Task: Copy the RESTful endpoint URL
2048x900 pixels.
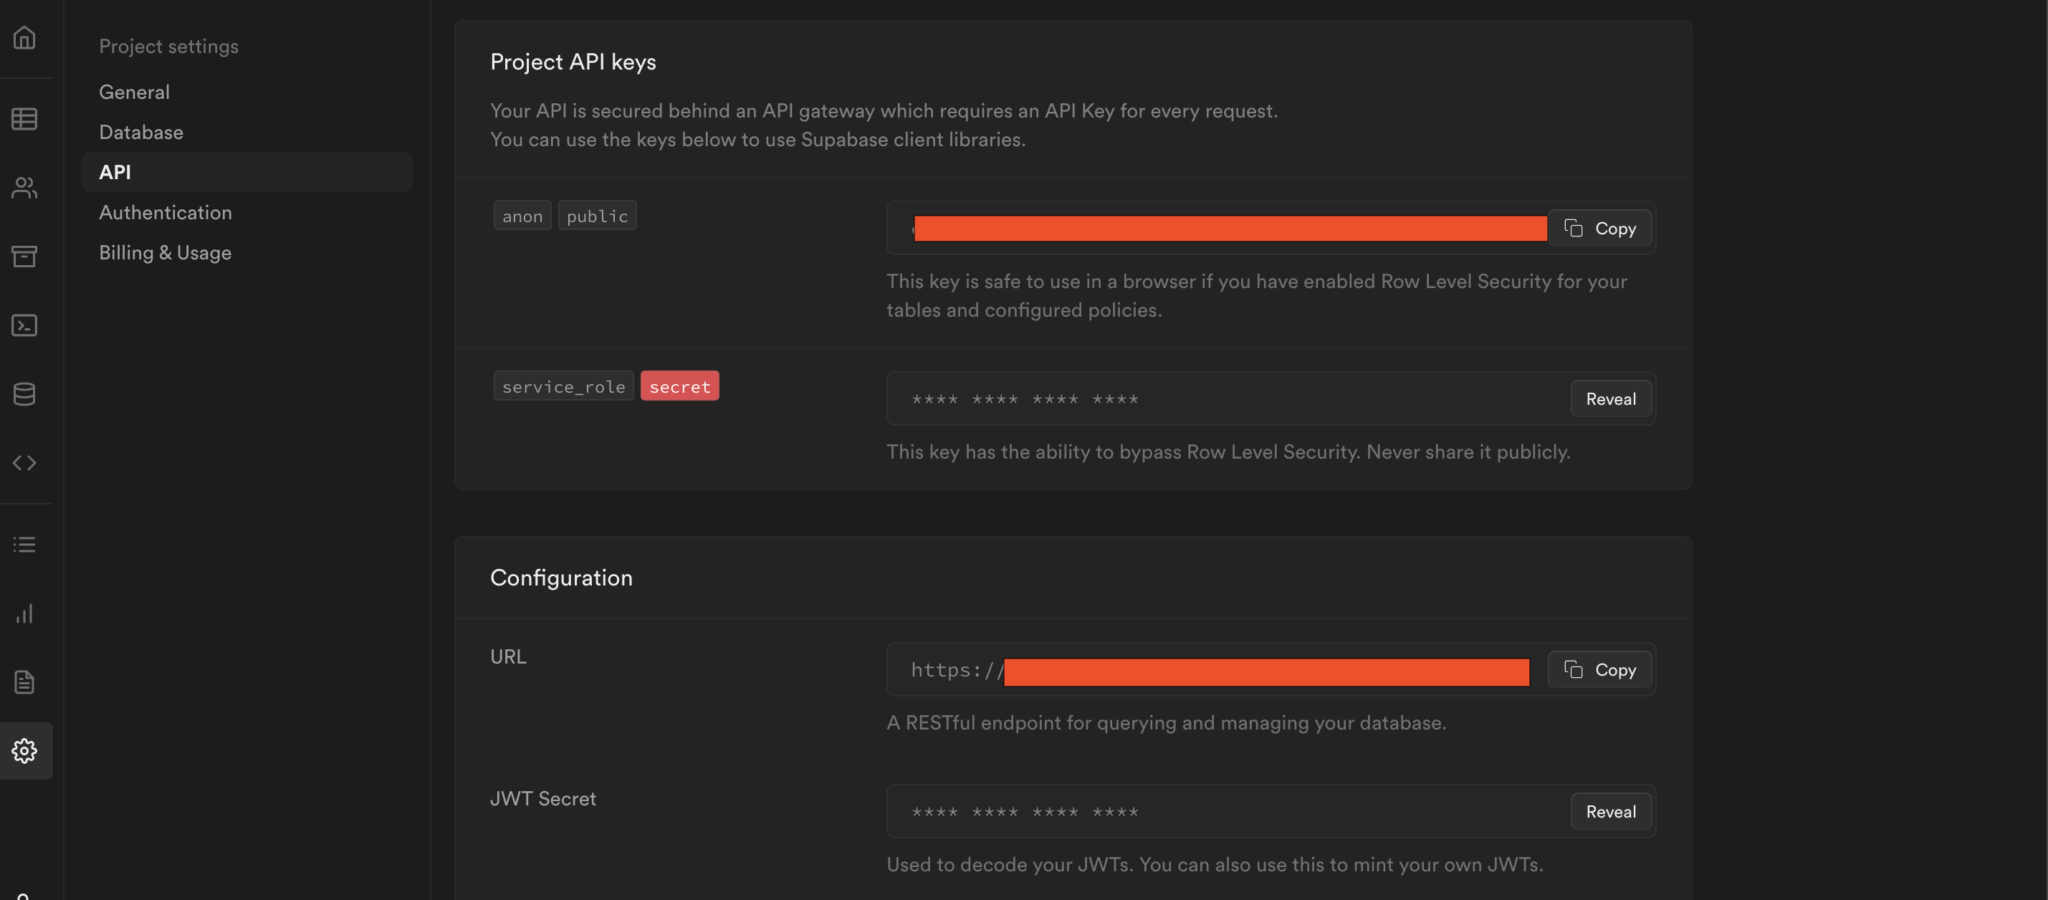Action: pos(1598,669)
